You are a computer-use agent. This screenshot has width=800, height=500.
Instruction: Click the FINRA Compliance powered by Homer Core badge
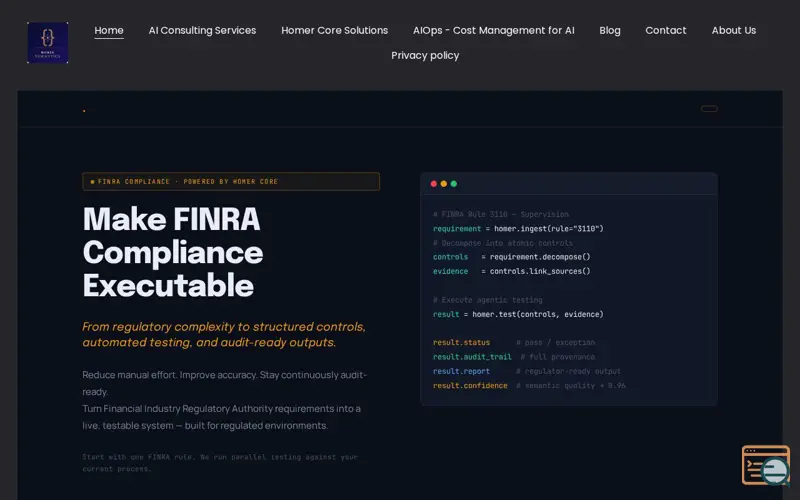click(231, 182)
